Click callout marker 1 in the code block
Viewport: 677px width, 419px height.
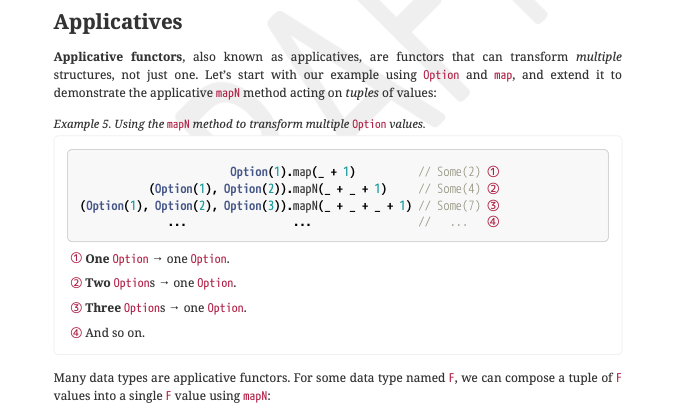tap(492, 171)
